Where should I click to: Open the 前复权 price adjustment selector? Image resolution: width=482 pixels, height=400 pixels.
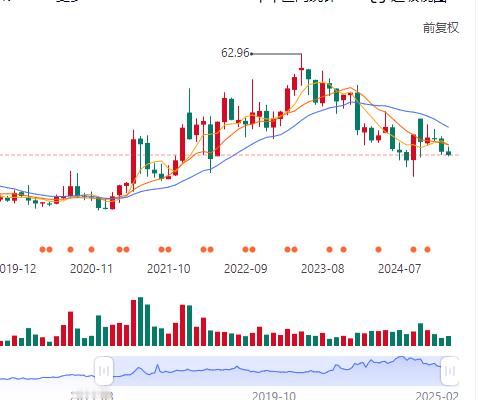click(x=441, y=28)
